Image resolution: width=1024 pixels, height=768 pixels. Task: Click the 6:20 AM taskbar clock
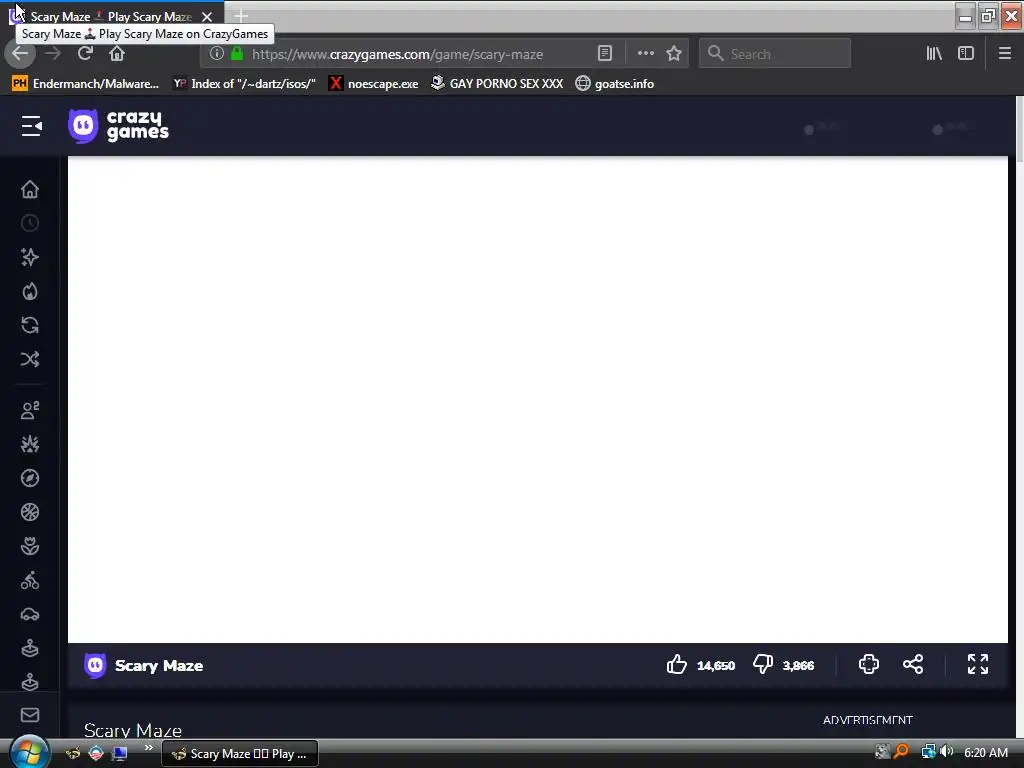pyautogui.click(x=986, y=752)
